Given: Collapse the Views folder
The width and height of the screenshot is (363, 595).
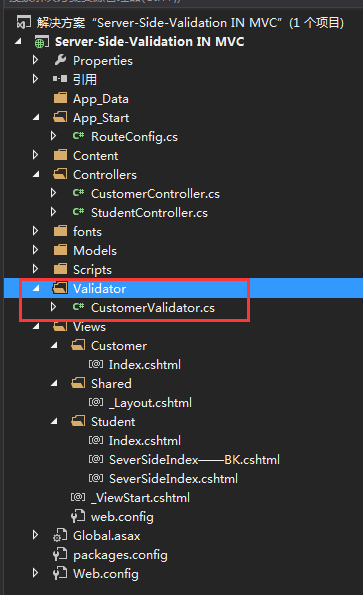Looking at the screenshot, I should coord(36,327).
